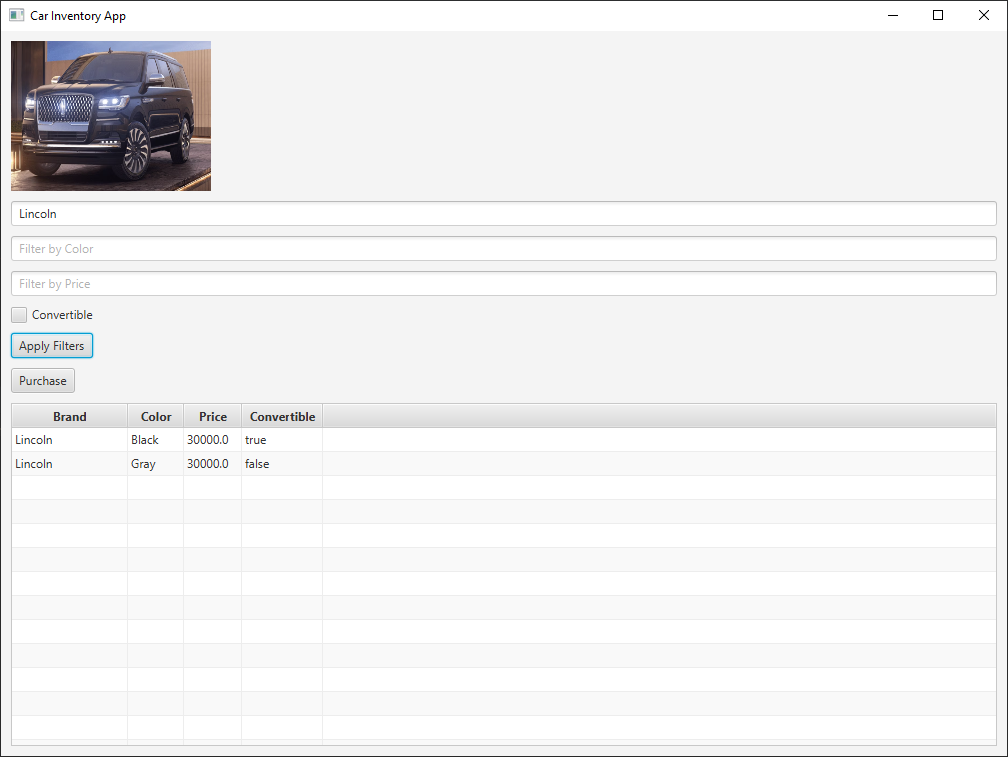Click the car photo thumbnail
Screen dimensions: 1008x757
(110, 115)
